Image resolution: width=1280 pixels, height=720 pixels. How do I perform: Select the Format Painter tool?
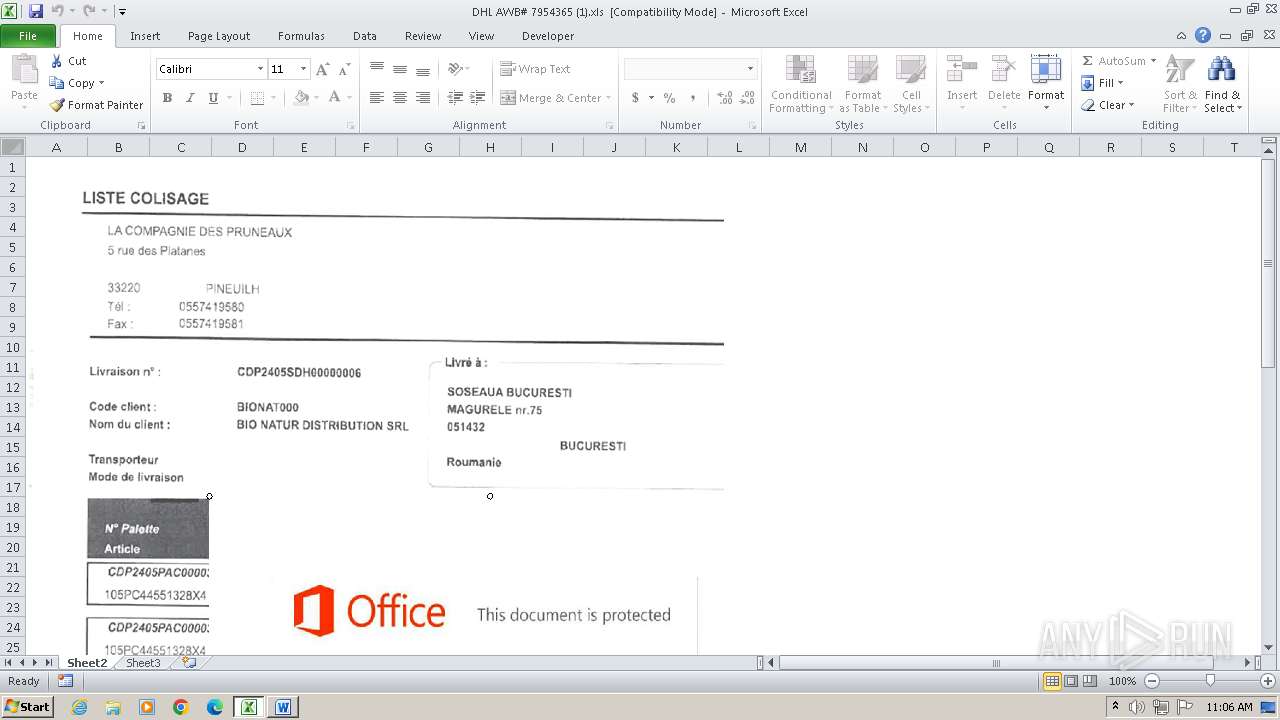point(97,105)
